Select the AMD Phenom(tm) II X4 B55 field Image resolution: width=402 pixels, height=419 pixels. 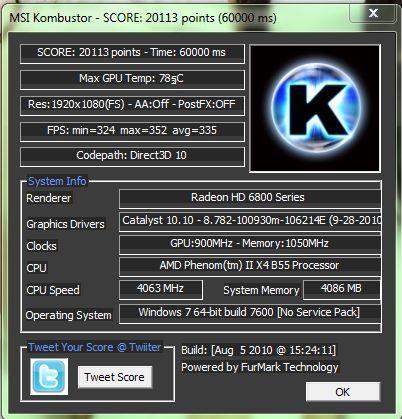click(250, 266)
